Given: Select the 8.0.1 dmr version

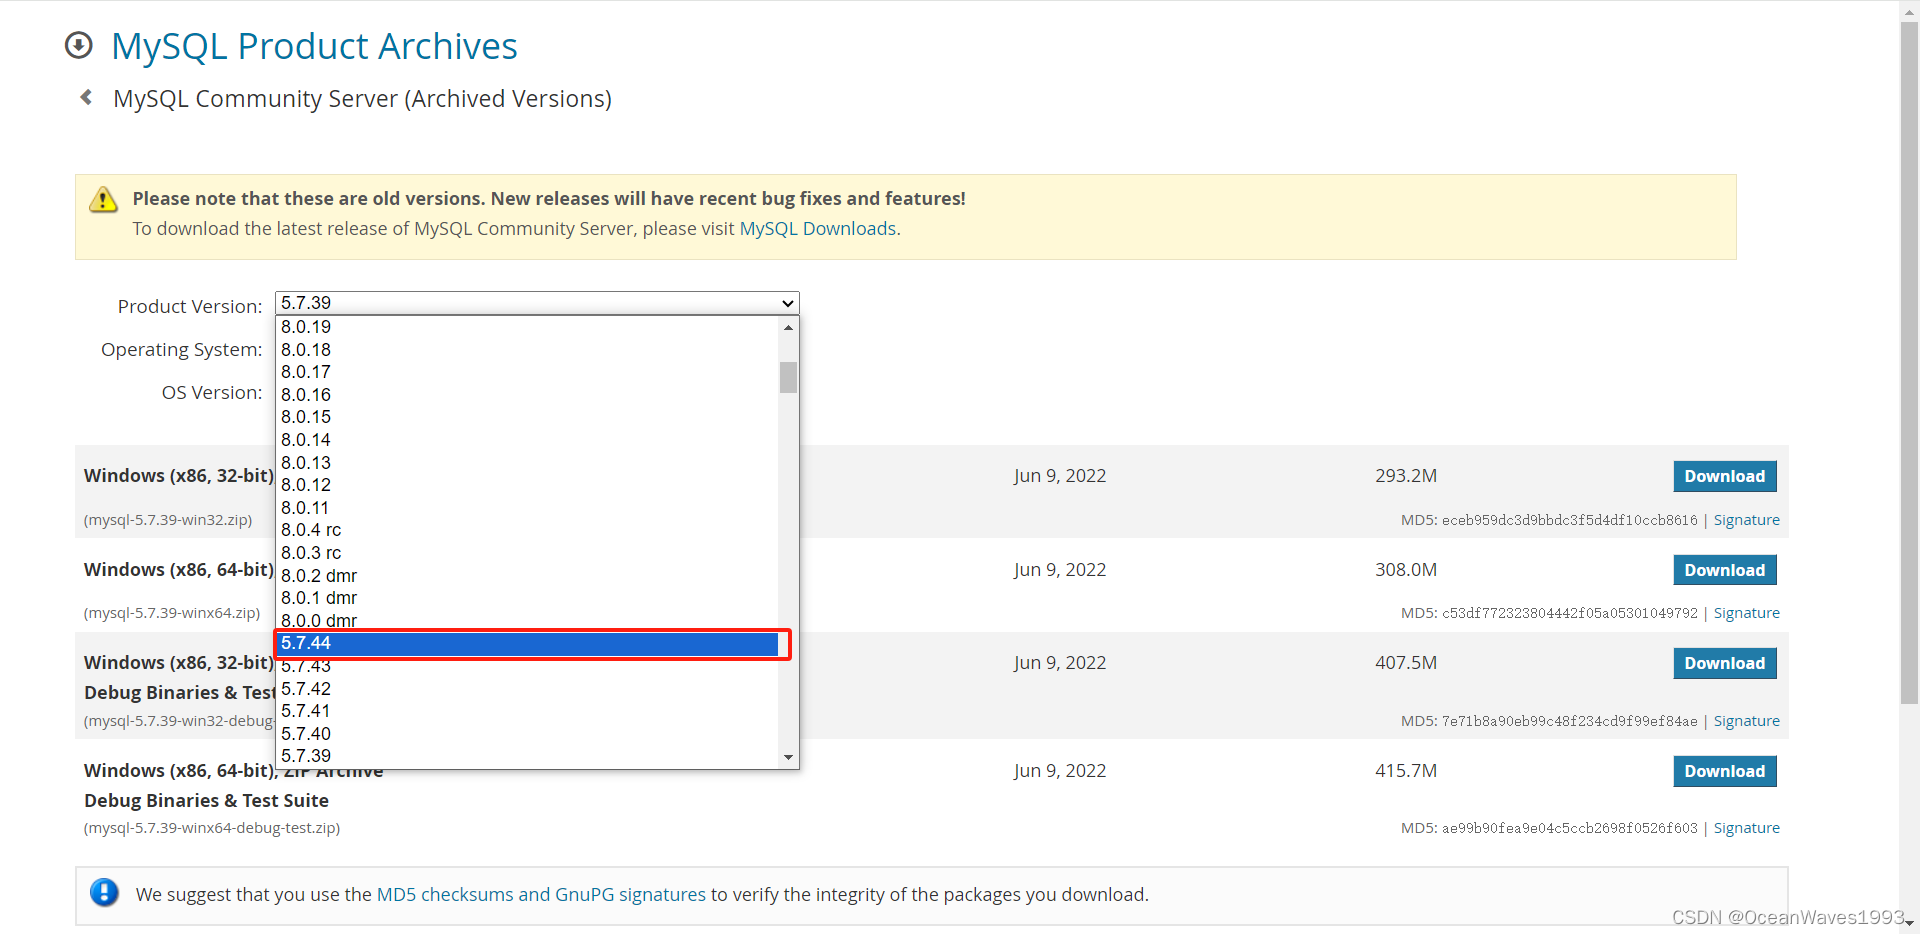Looking at the screenshot, I should [x=527, y=598].
